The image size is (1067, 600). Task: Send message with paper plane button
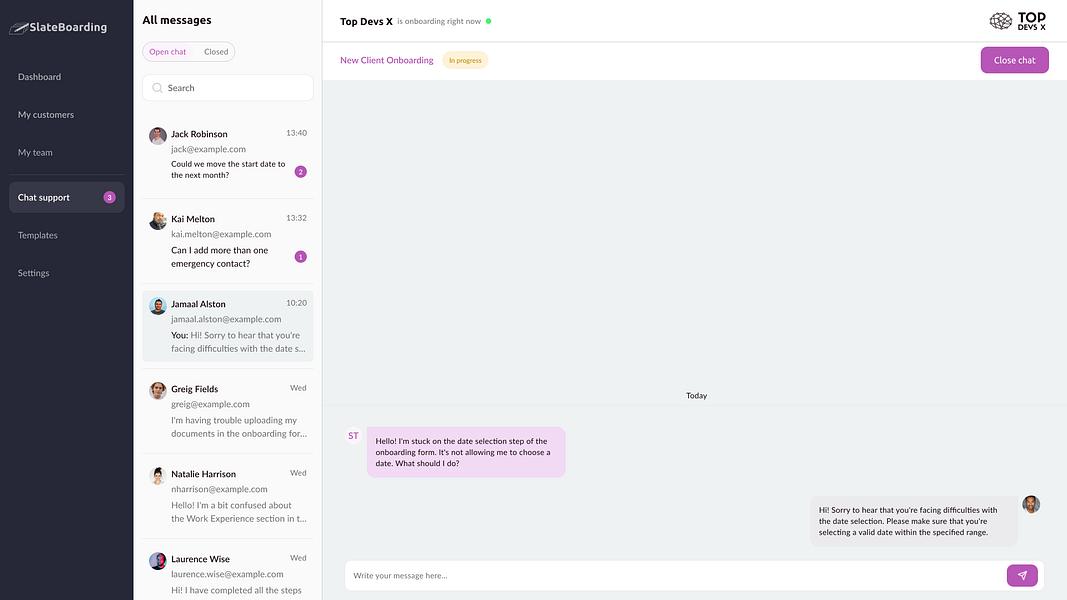click(x=1022, y=576)
